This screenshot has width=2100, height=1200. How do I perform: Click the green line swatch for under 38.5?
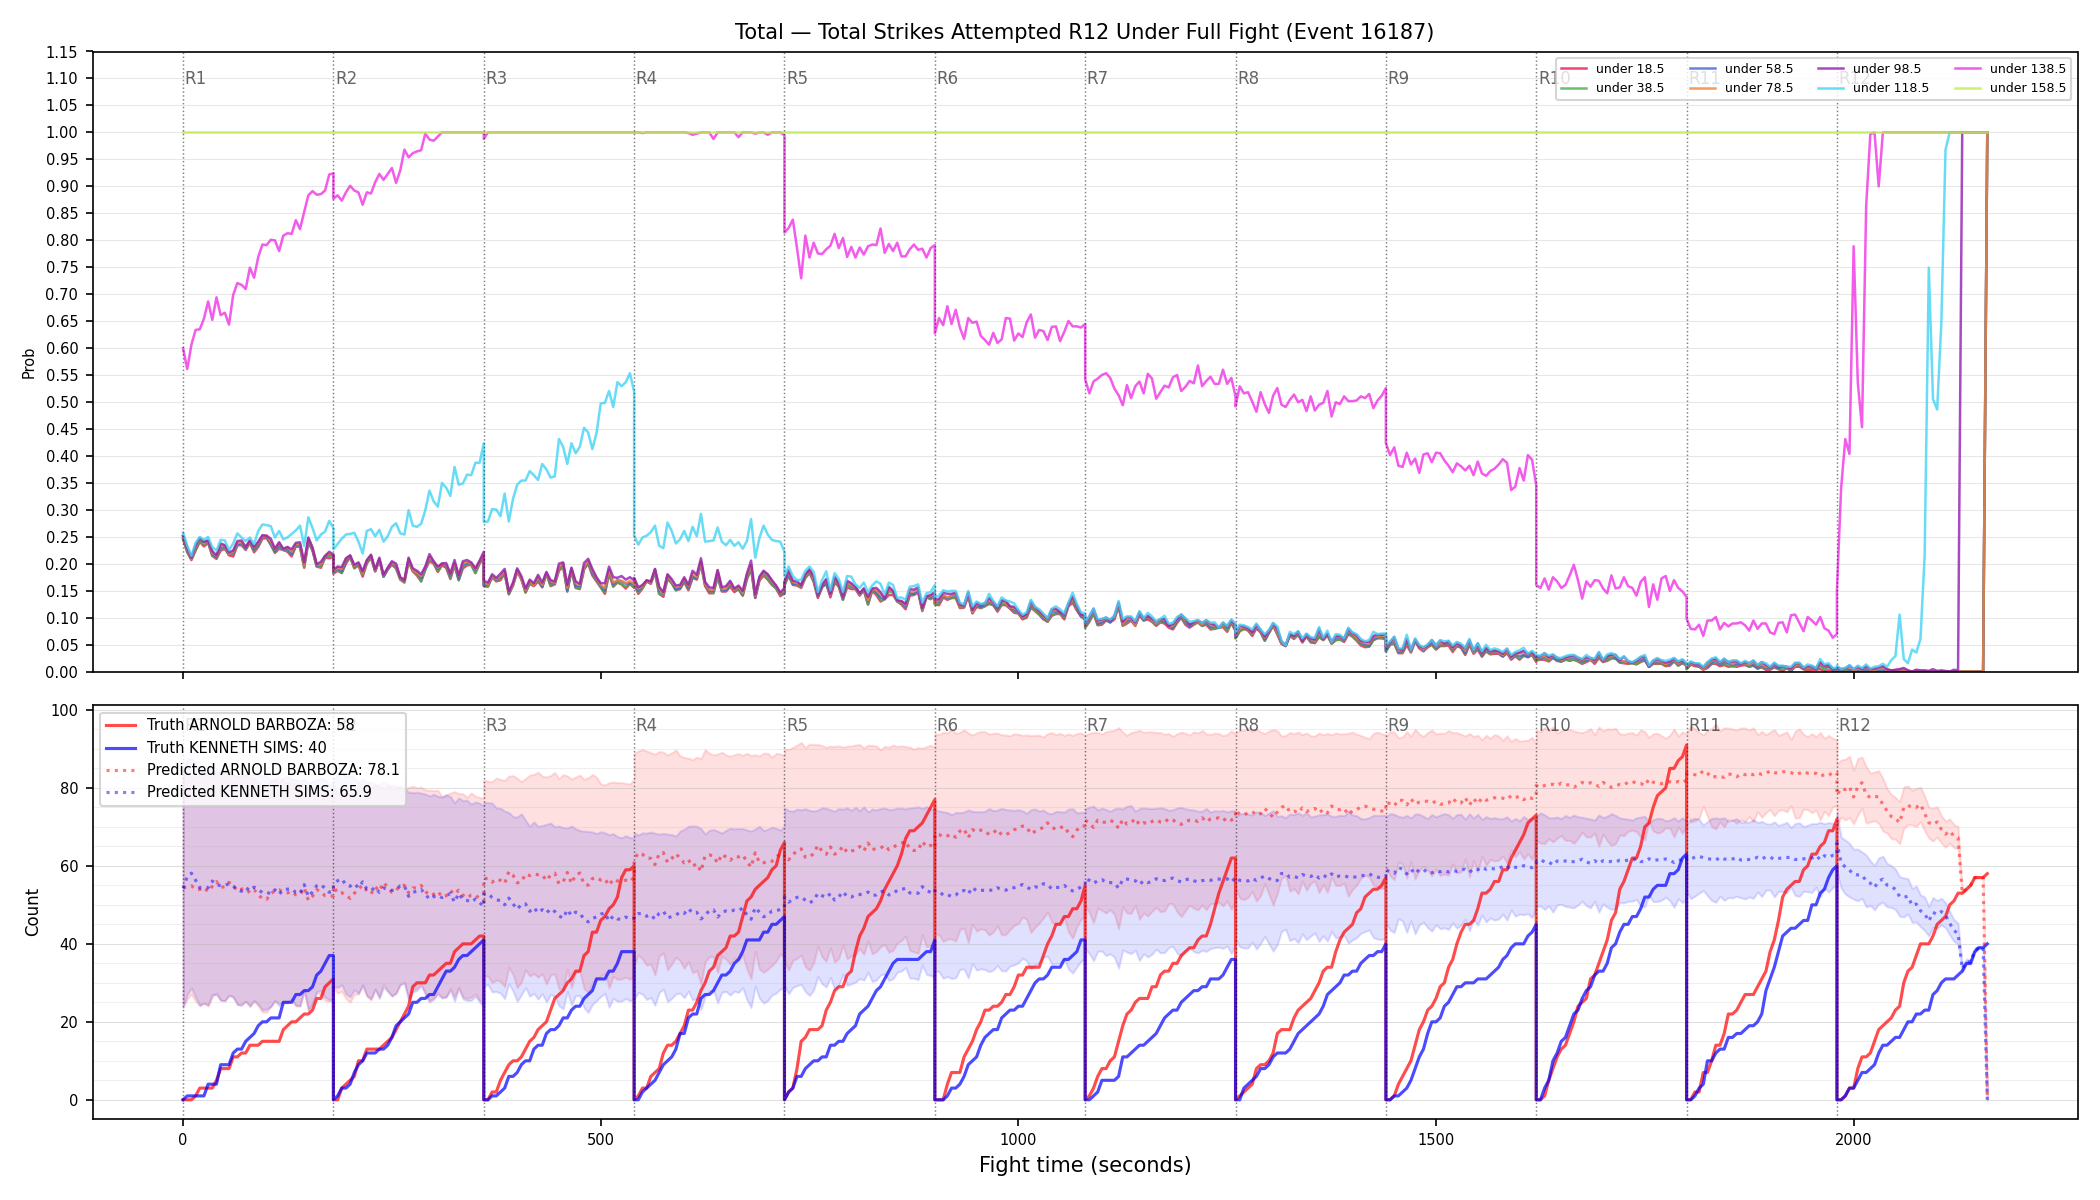click(1574, 88)
